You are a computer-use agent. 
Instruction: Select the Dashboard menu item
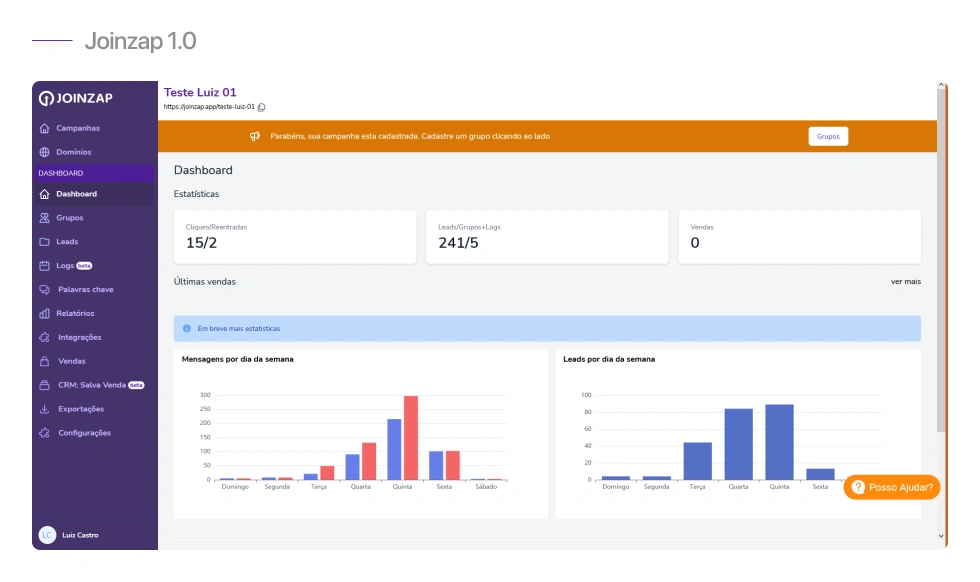point(93,194)
